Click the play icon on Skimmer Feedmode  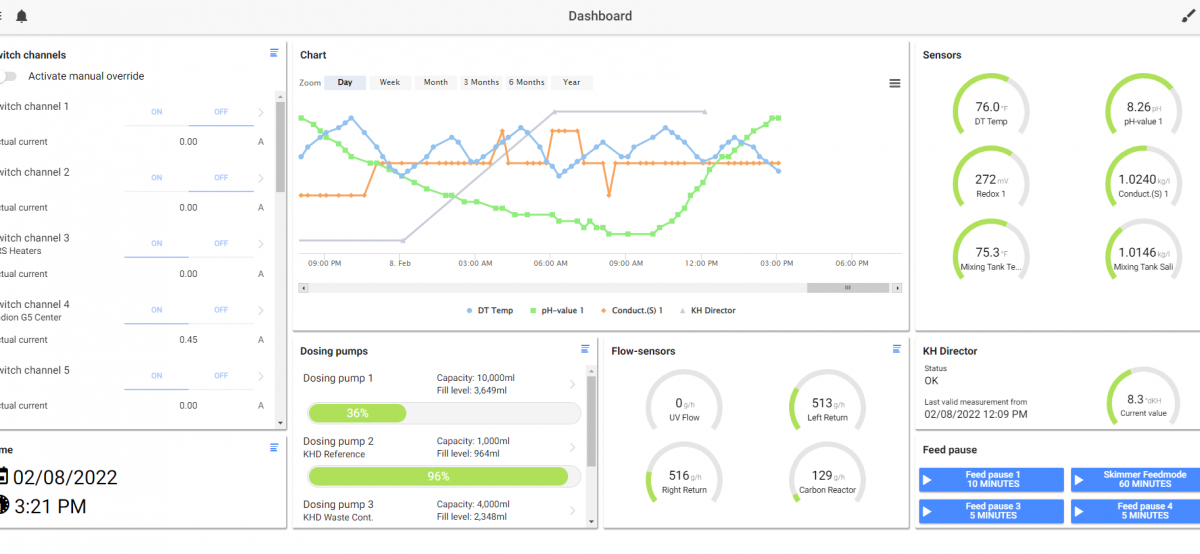pyautogui.click(x=1079, y=481)
